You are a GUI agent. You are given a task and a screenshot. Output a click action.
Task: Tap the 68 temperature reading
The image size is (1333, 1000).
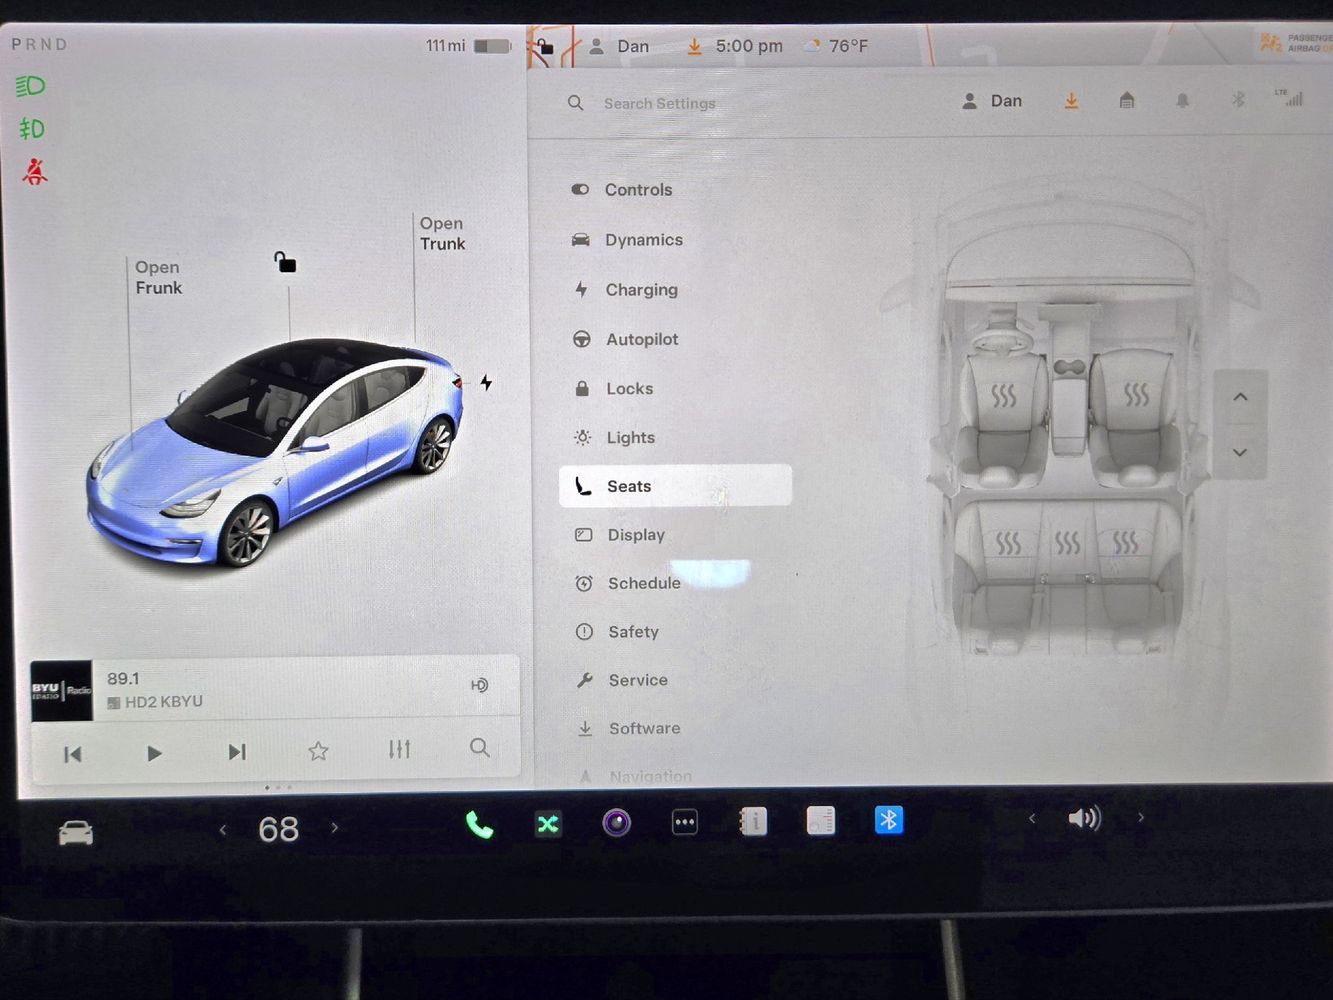(278, 829)
